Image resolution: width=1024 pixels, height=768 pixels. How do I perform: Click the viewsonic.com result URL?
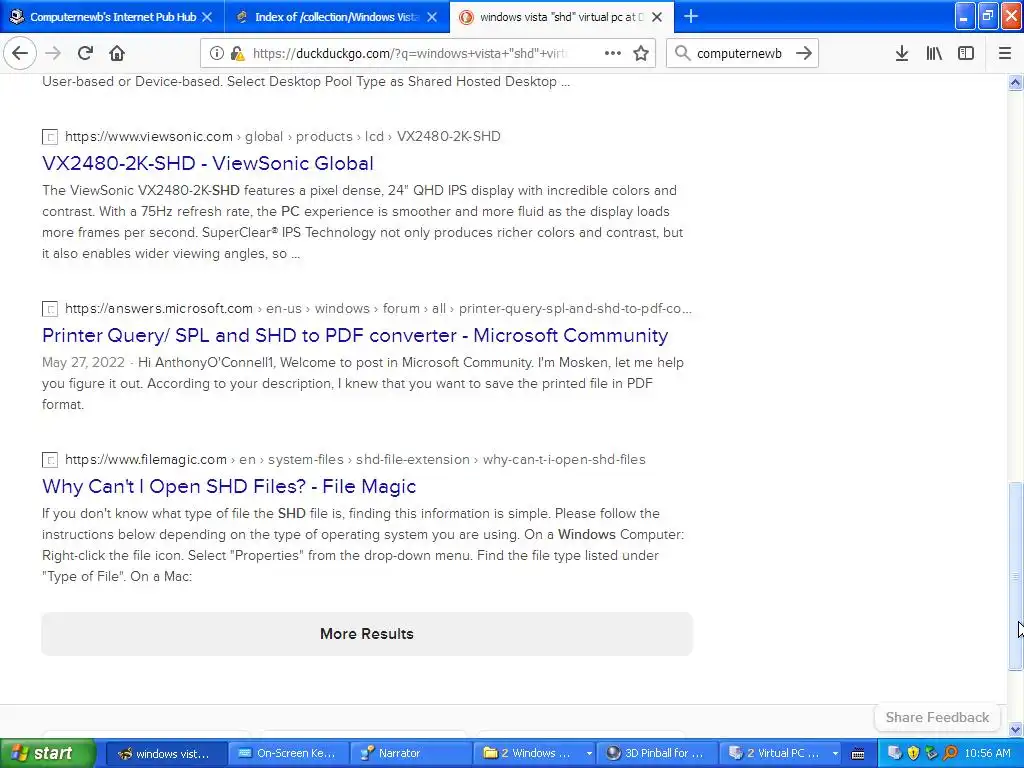pyautogui.click(x=149, y=136)
